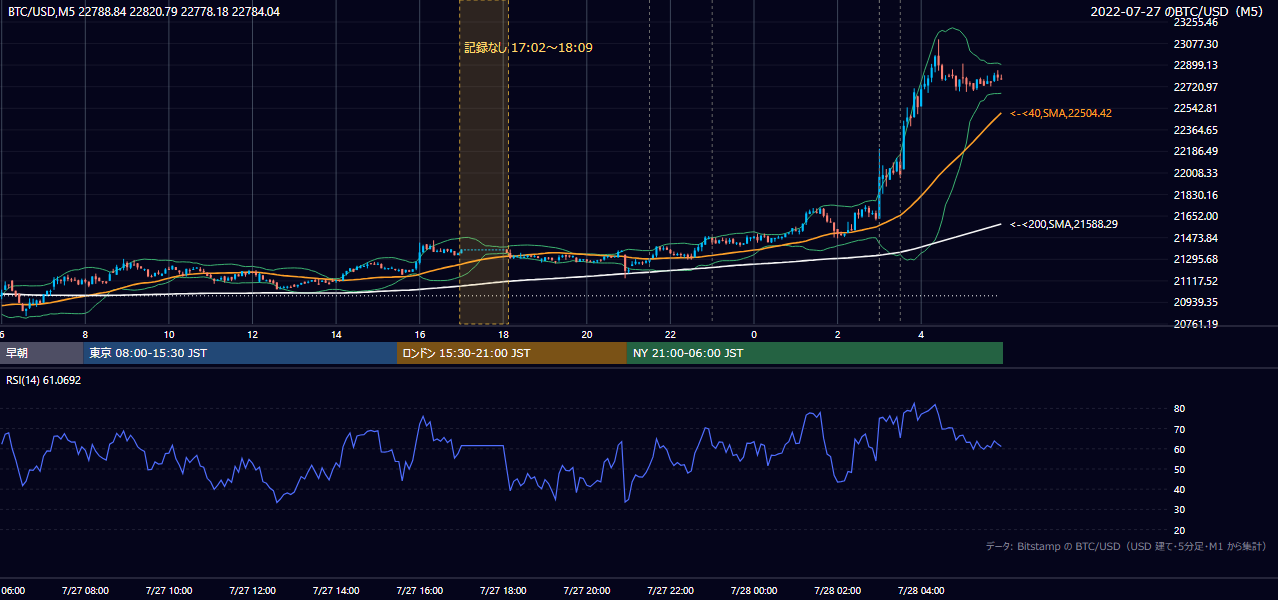Click the 7/27 14:00 time label
1278x600 pixels.
point(336,590)
